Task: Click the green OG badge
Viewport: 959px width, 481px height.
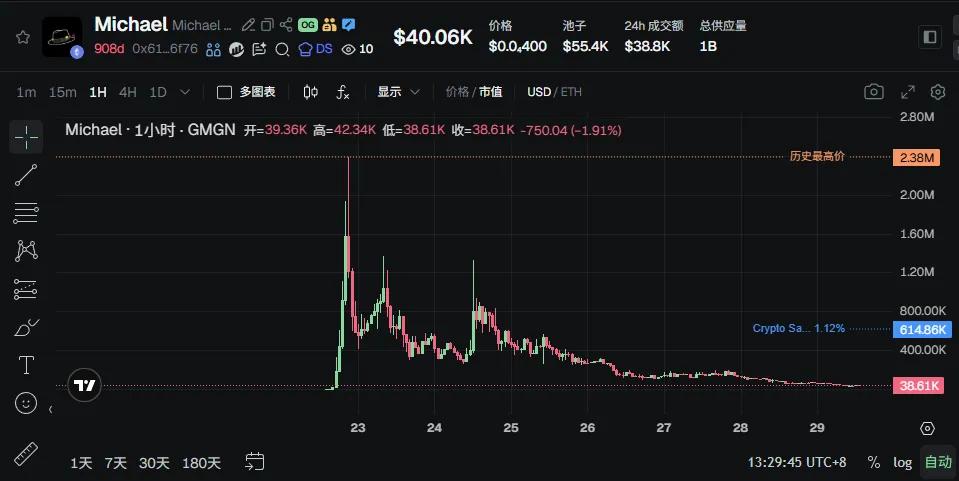Action: point(308,25)
